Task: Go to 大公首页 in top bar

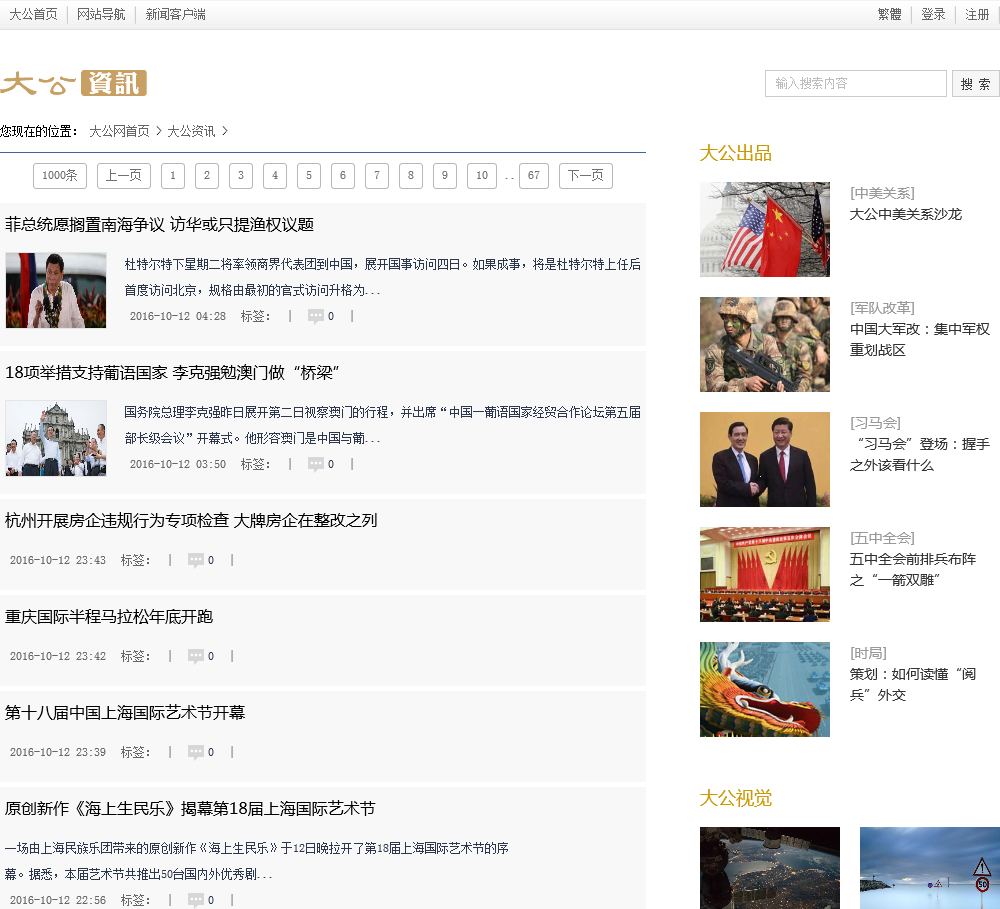Action: click(x=33, y=14)
